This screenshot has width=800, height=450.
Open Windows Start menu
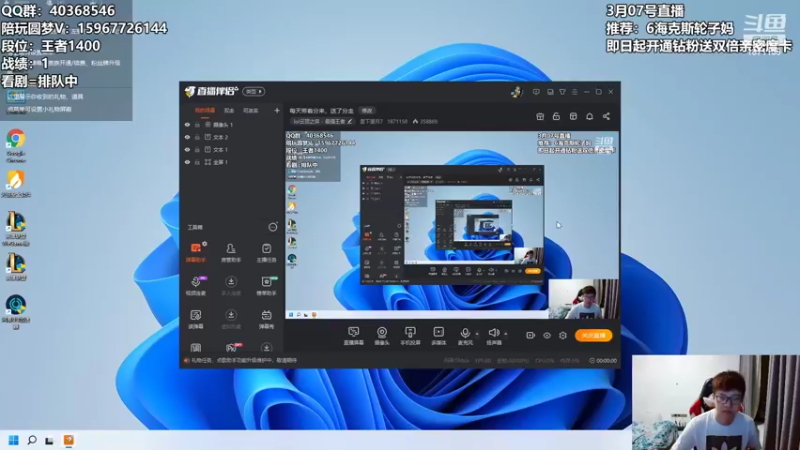(14, 440)
